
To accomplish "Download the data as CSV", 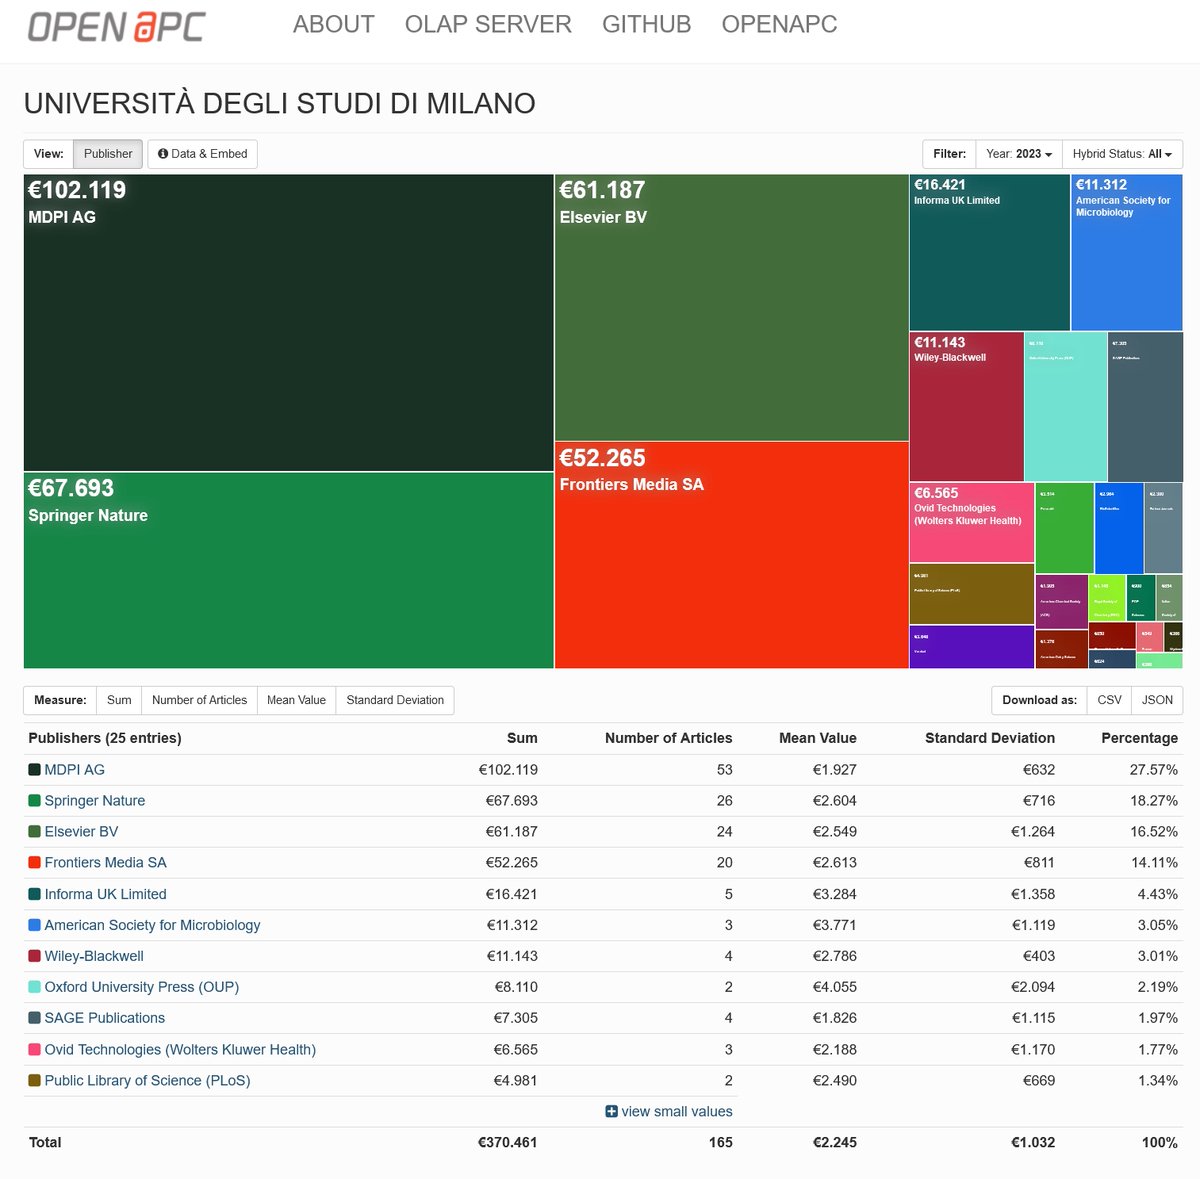I will coord(1109,700).
